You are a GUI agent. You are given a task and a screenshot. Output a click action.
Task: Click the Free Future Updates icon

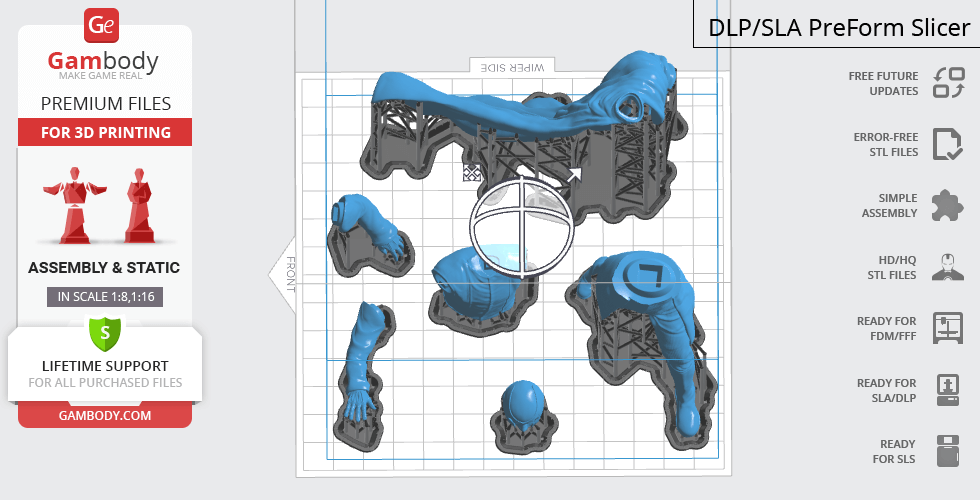(x=948, y=83)
